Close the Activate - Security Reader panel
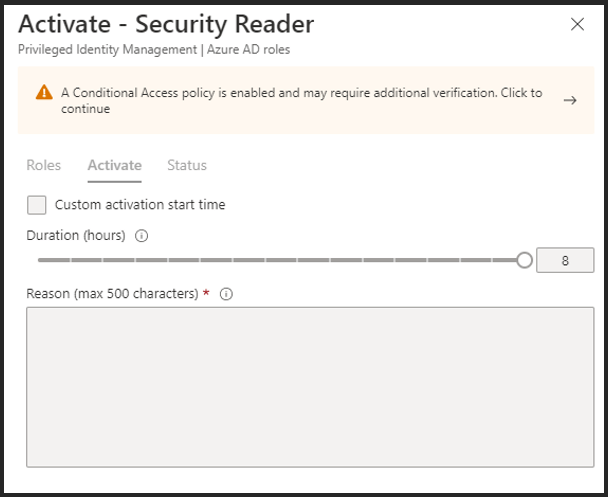Image resolution: width=608 pixels, height=497 pixels. click(x=577, y=25)
